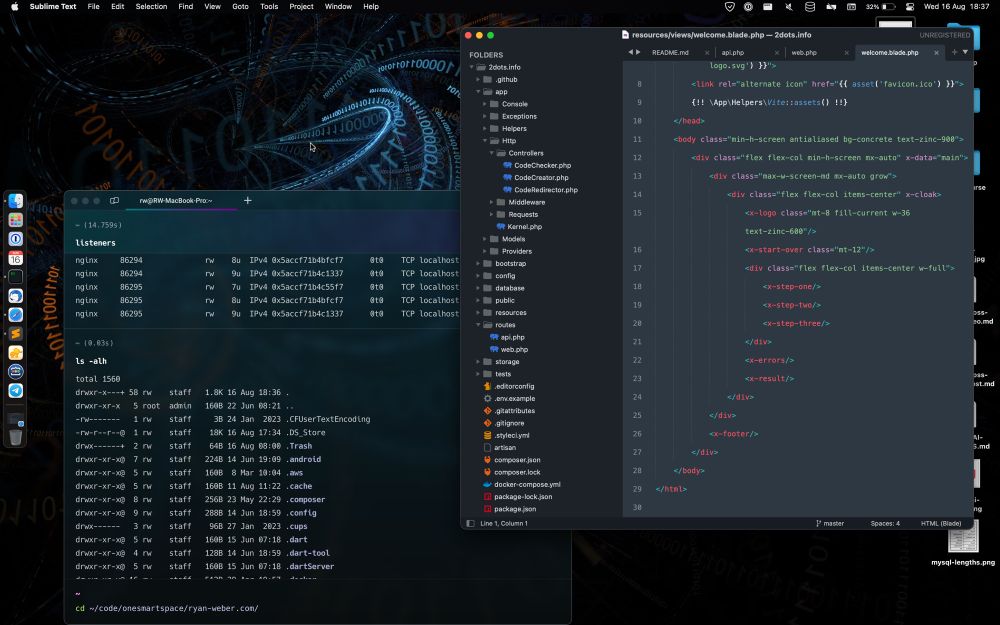Screen dimensions: 1000x625
Task: Switch to the README.md tab
Action: [670, 53]
